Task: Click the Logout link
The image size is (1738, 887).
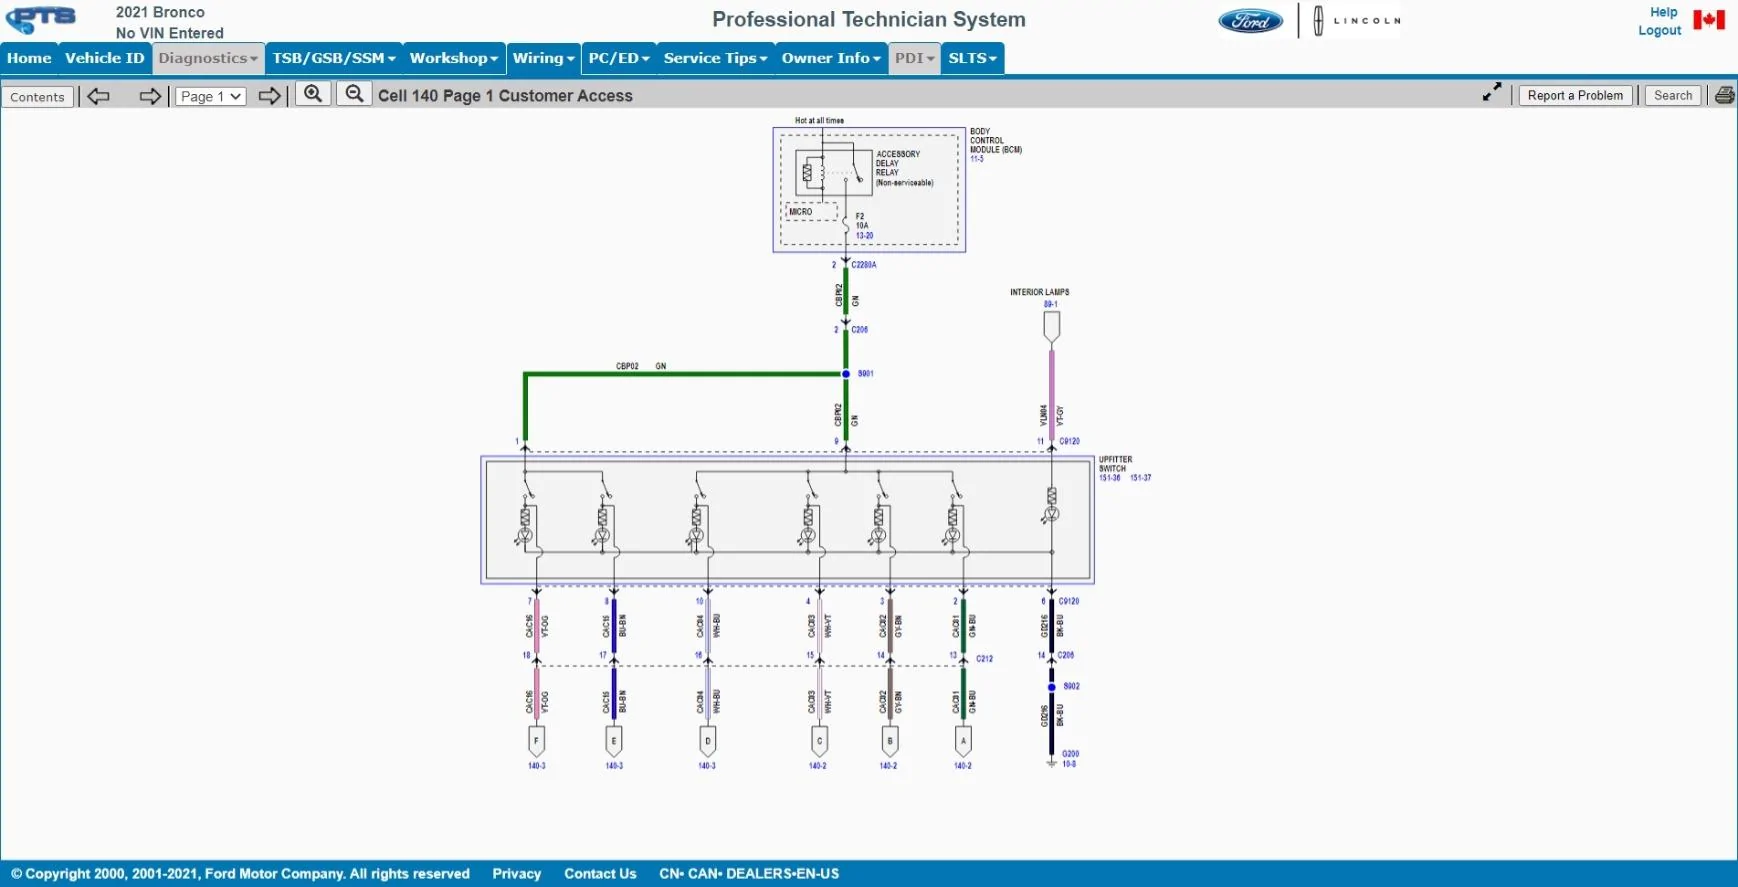Action: coord(1660,30)
